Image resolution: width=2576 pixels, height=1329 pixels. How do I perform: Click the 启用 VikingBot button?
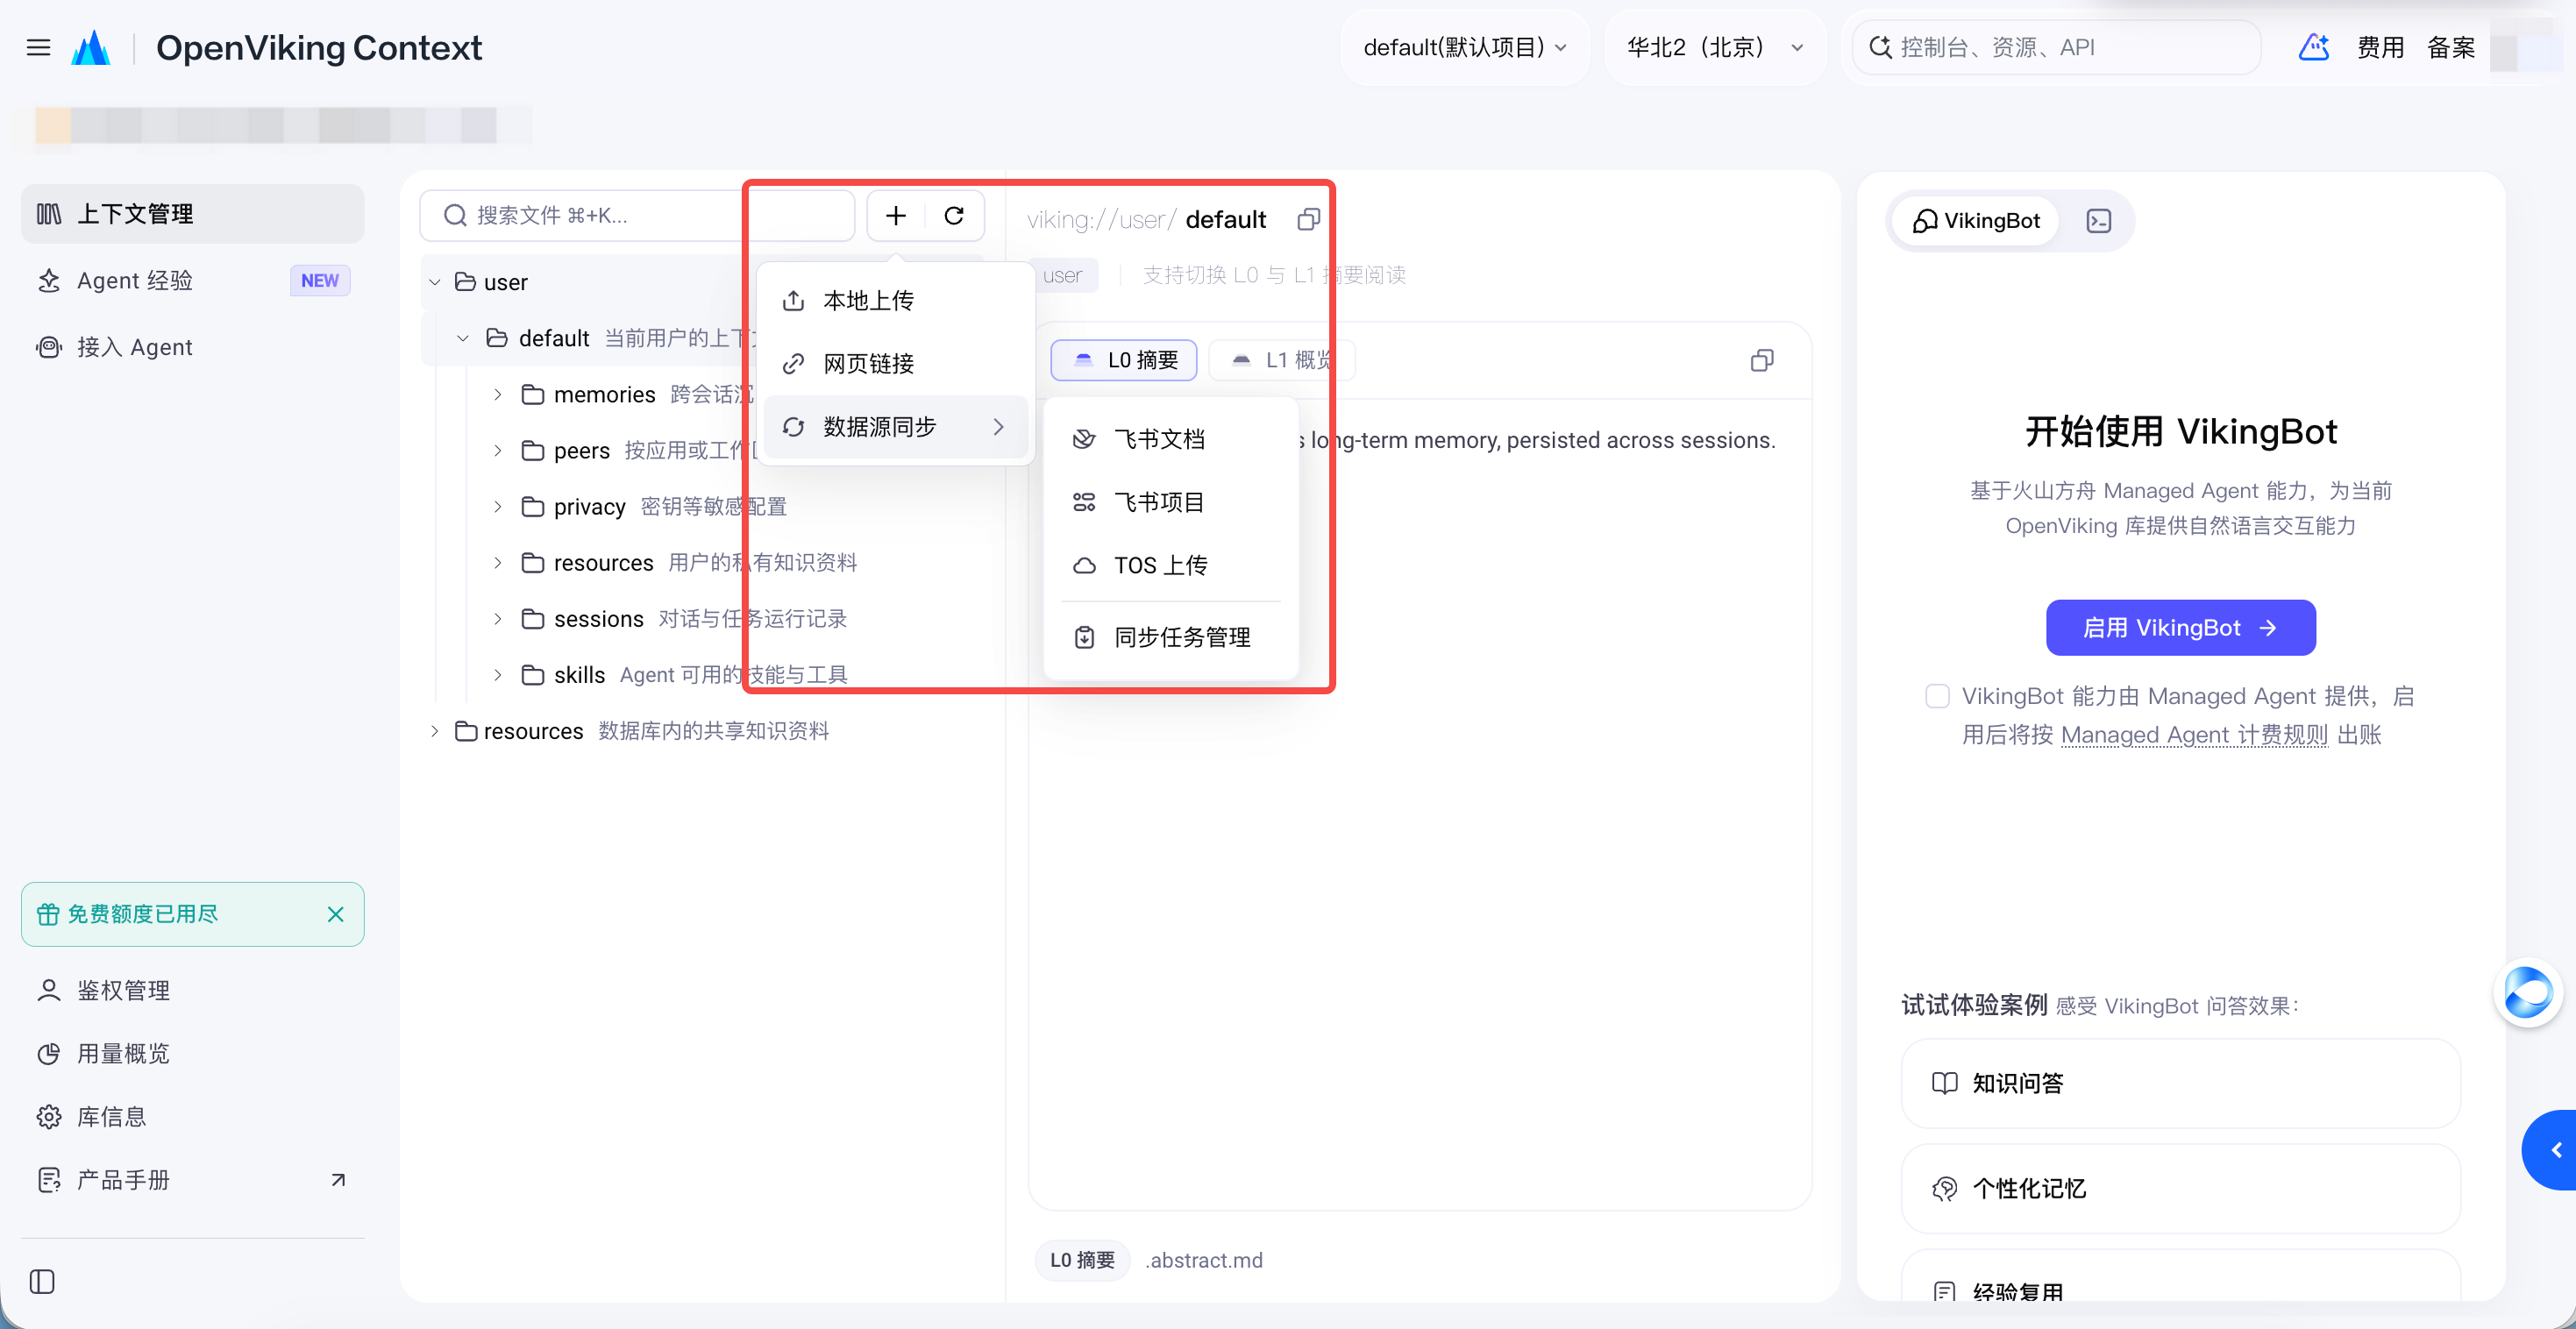point(2181,628)
